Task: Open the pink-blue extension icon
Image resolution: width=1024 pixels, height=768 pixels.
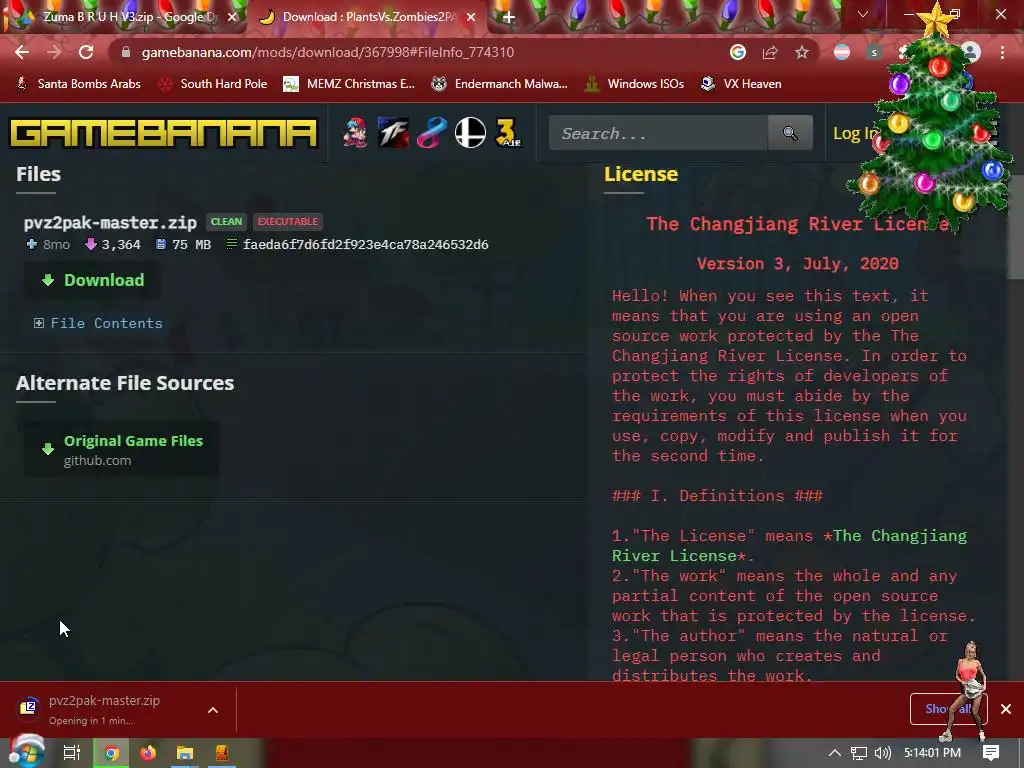Action: point(842,52)
